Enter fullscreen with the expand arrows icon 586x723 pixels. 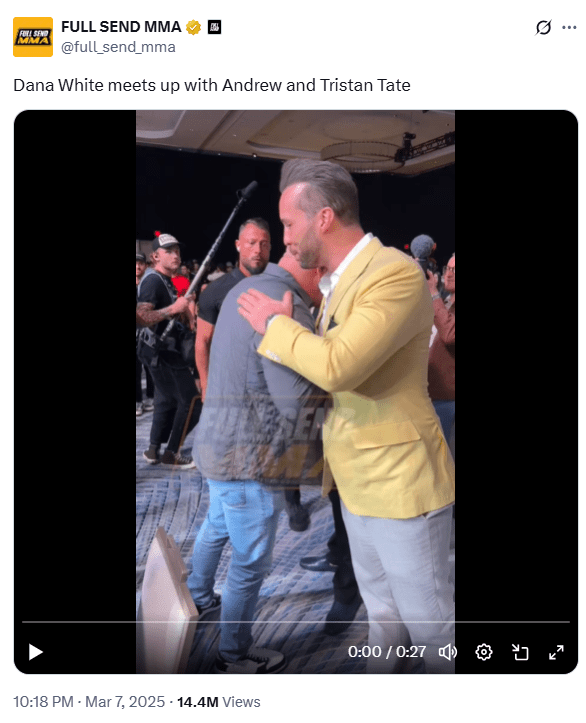[x=556, y=652]
